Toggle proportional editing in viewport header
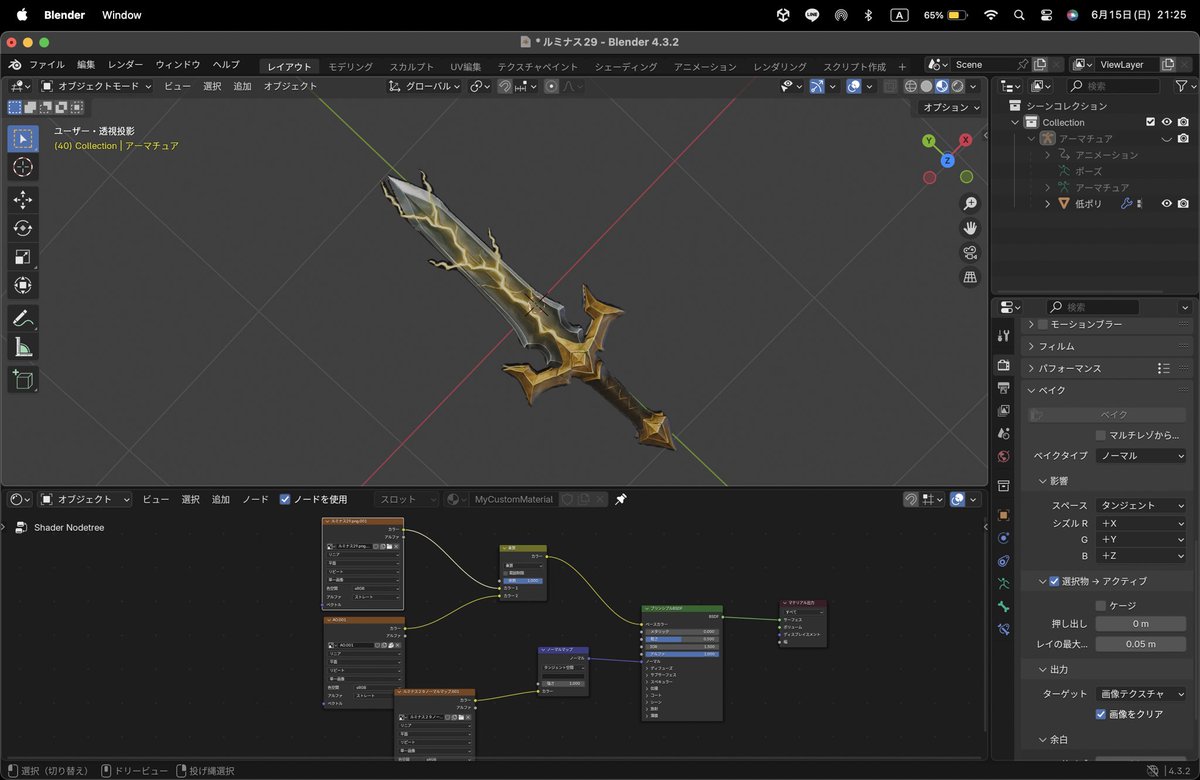1200x780 pixels. (x=551, y=86)
